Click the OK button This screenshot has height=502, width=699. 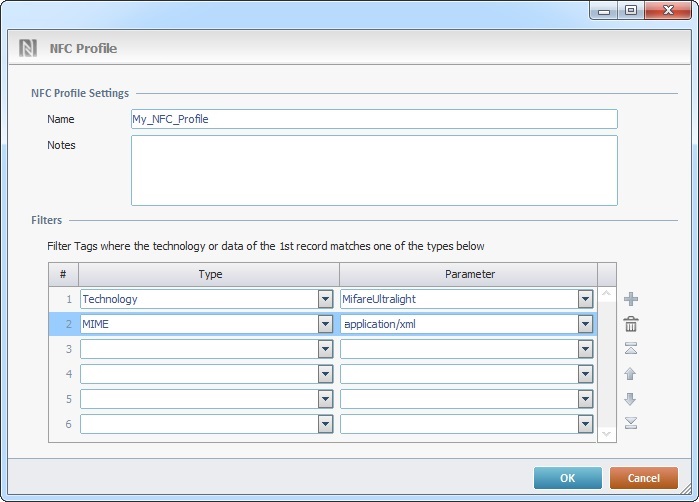point(567,478)
